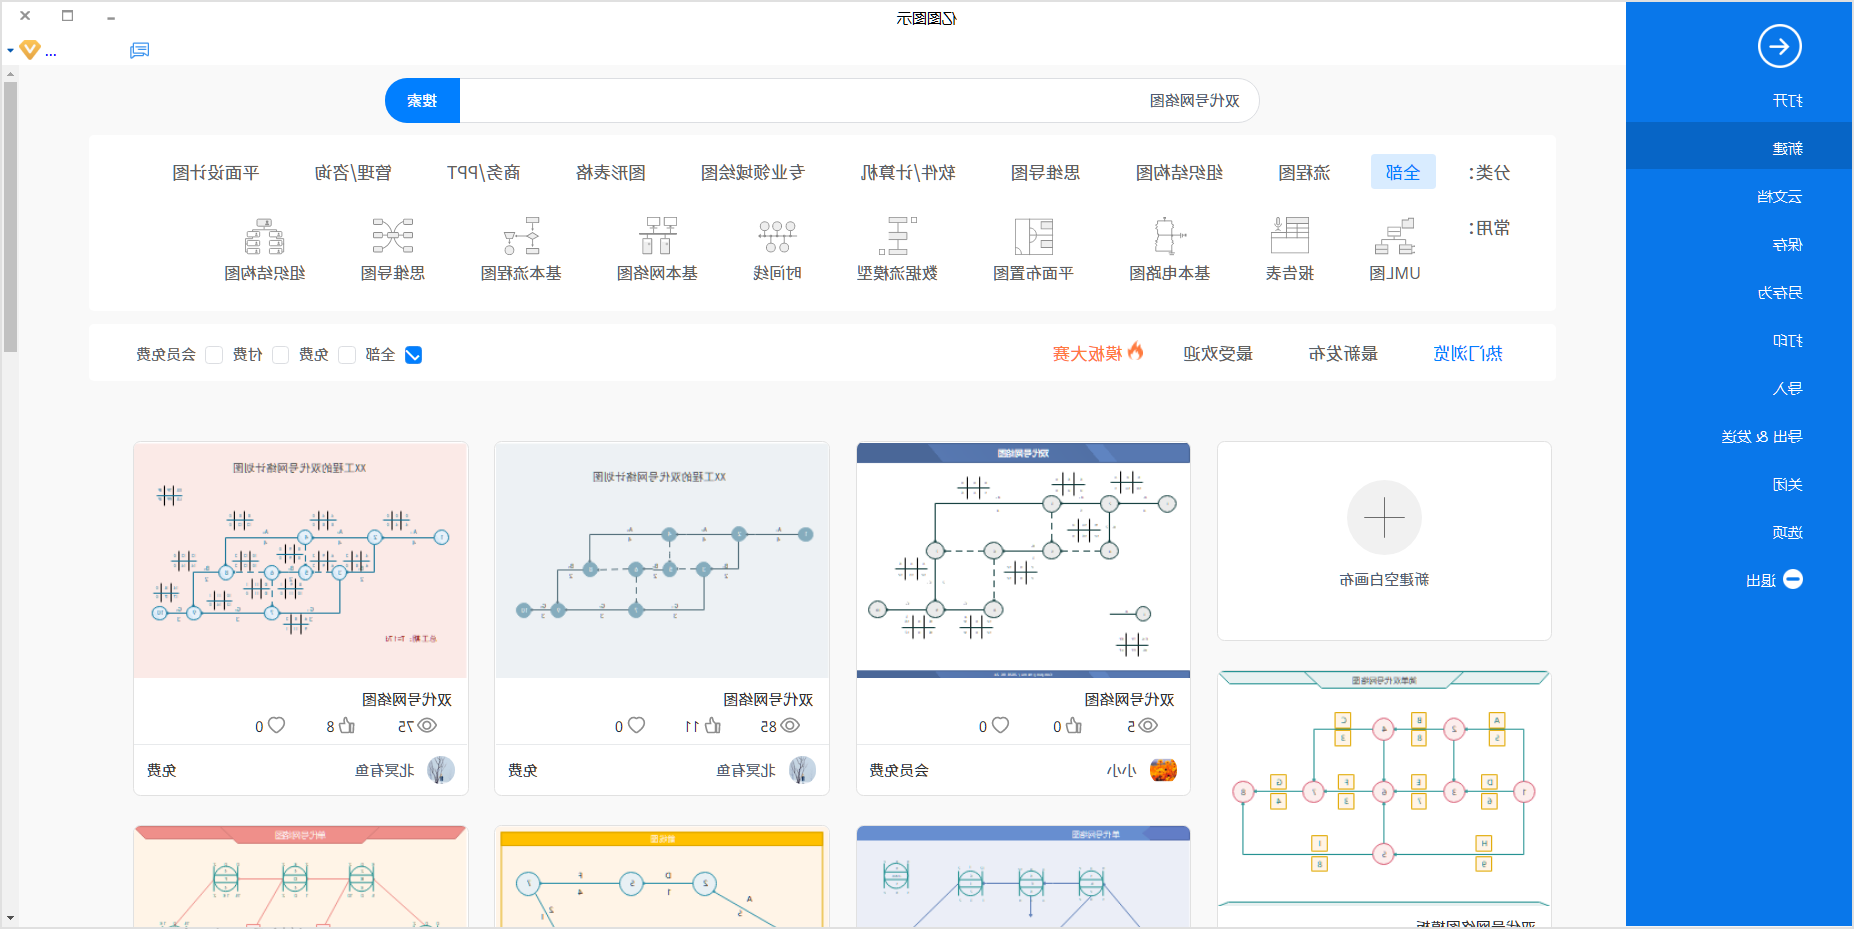Select the 图形表格 category tab
Screen dimensions: 1854x929
click(x=610, y=172)
